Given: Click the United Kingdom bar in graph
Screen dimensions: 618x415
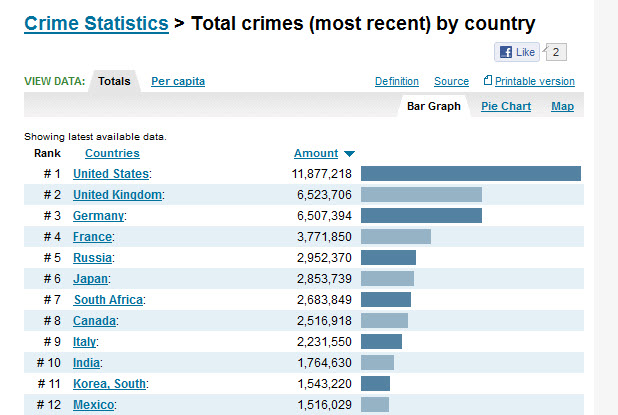Looking at the screenshot, I should (x=421, y=195).
